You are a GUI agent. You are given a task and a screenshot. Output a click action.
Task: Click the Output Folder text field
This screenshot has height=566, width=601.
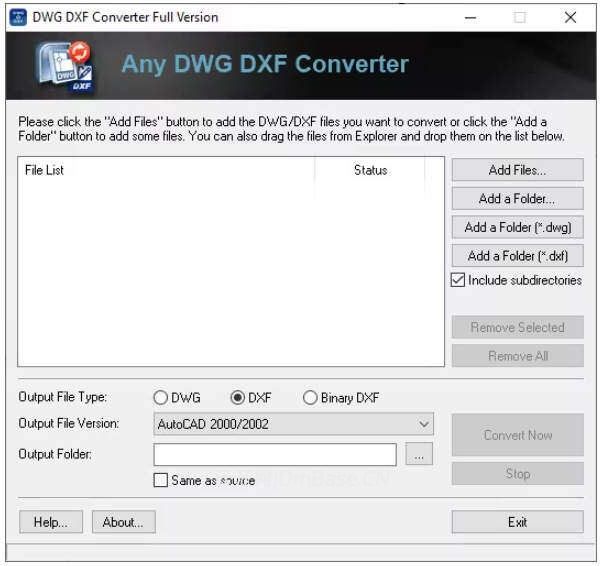275,454
